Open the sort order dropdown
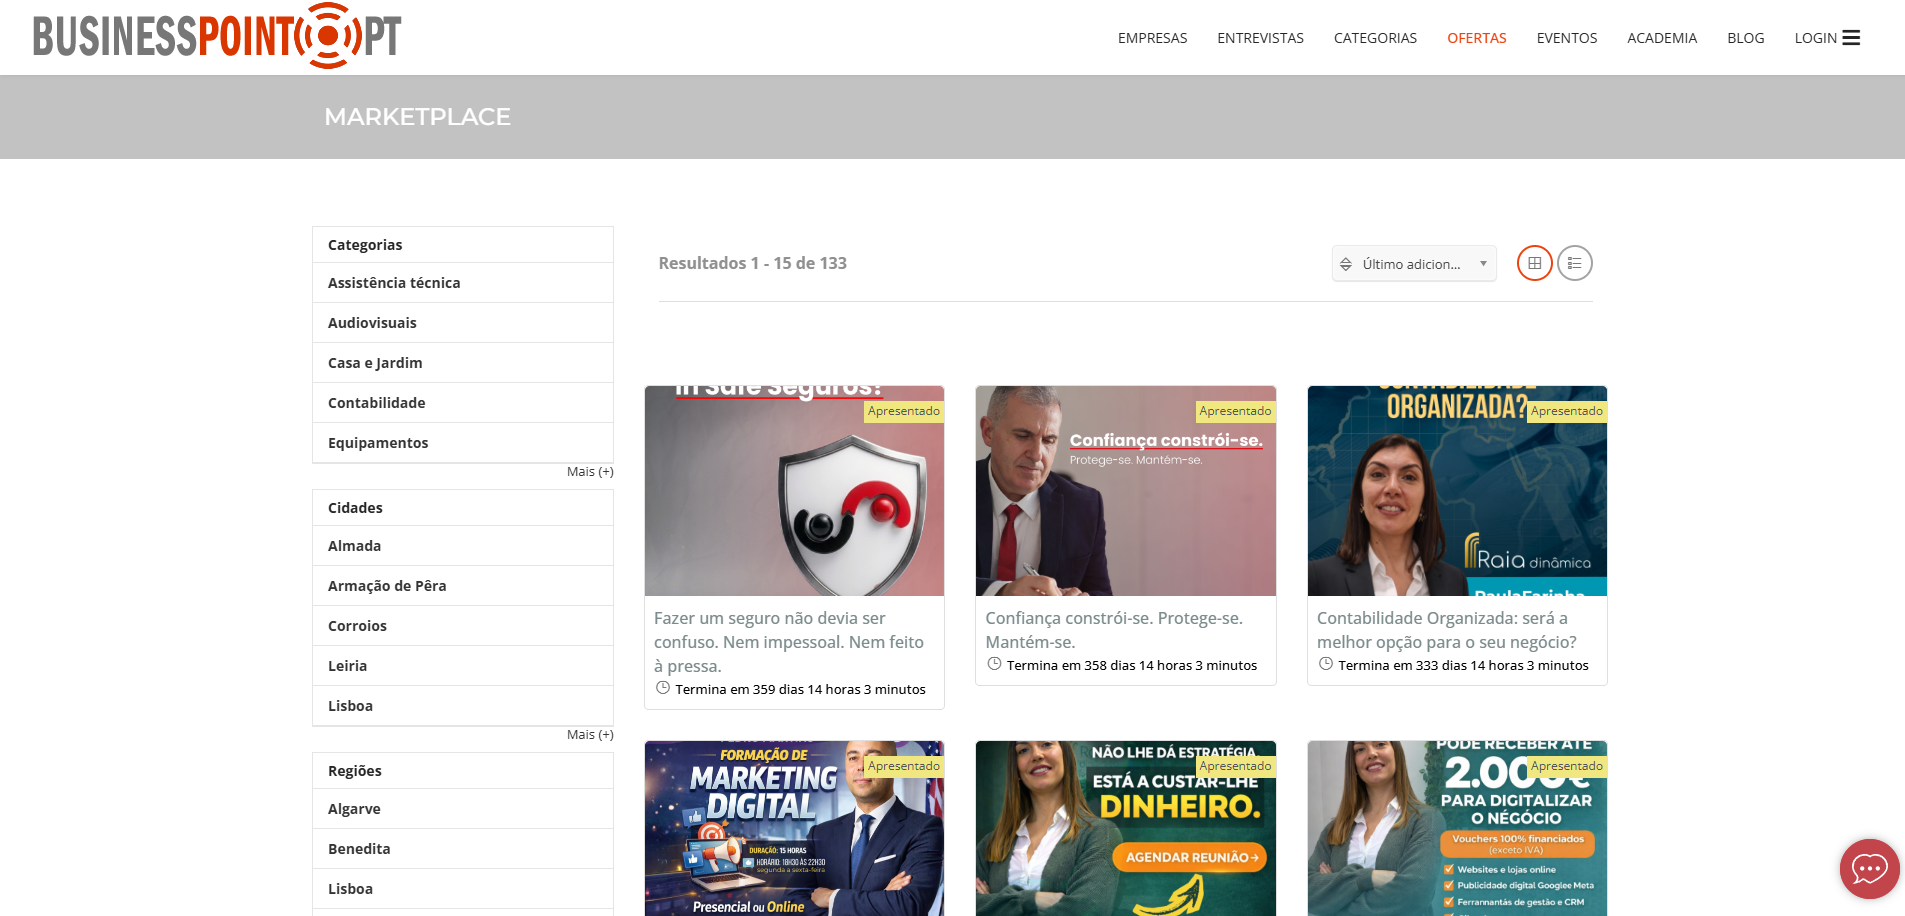This screenshot has width=1905, height=916. 1414,264
